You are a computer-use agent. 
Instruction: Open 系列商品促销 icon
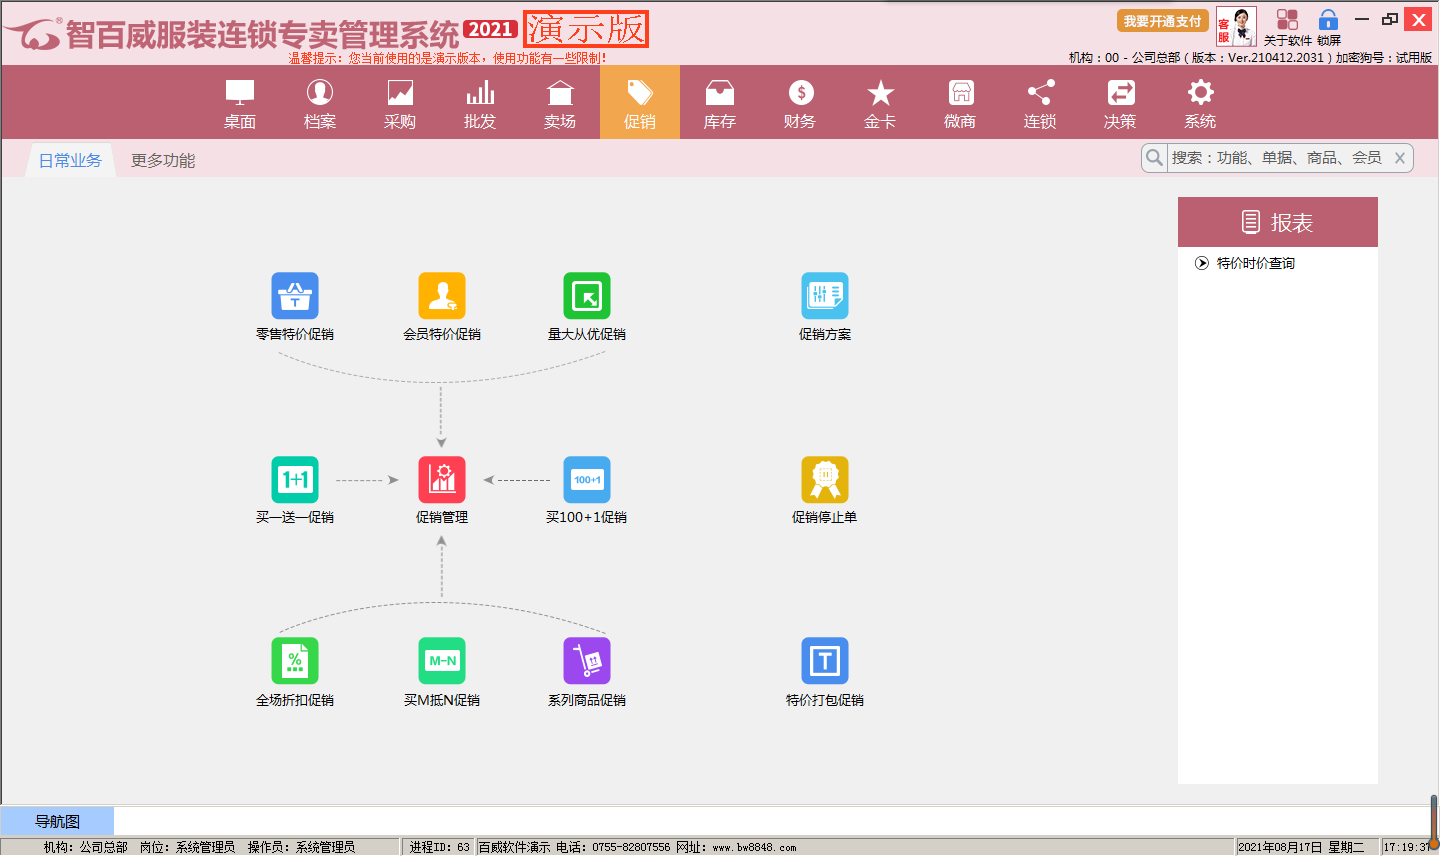coord(587,661)
